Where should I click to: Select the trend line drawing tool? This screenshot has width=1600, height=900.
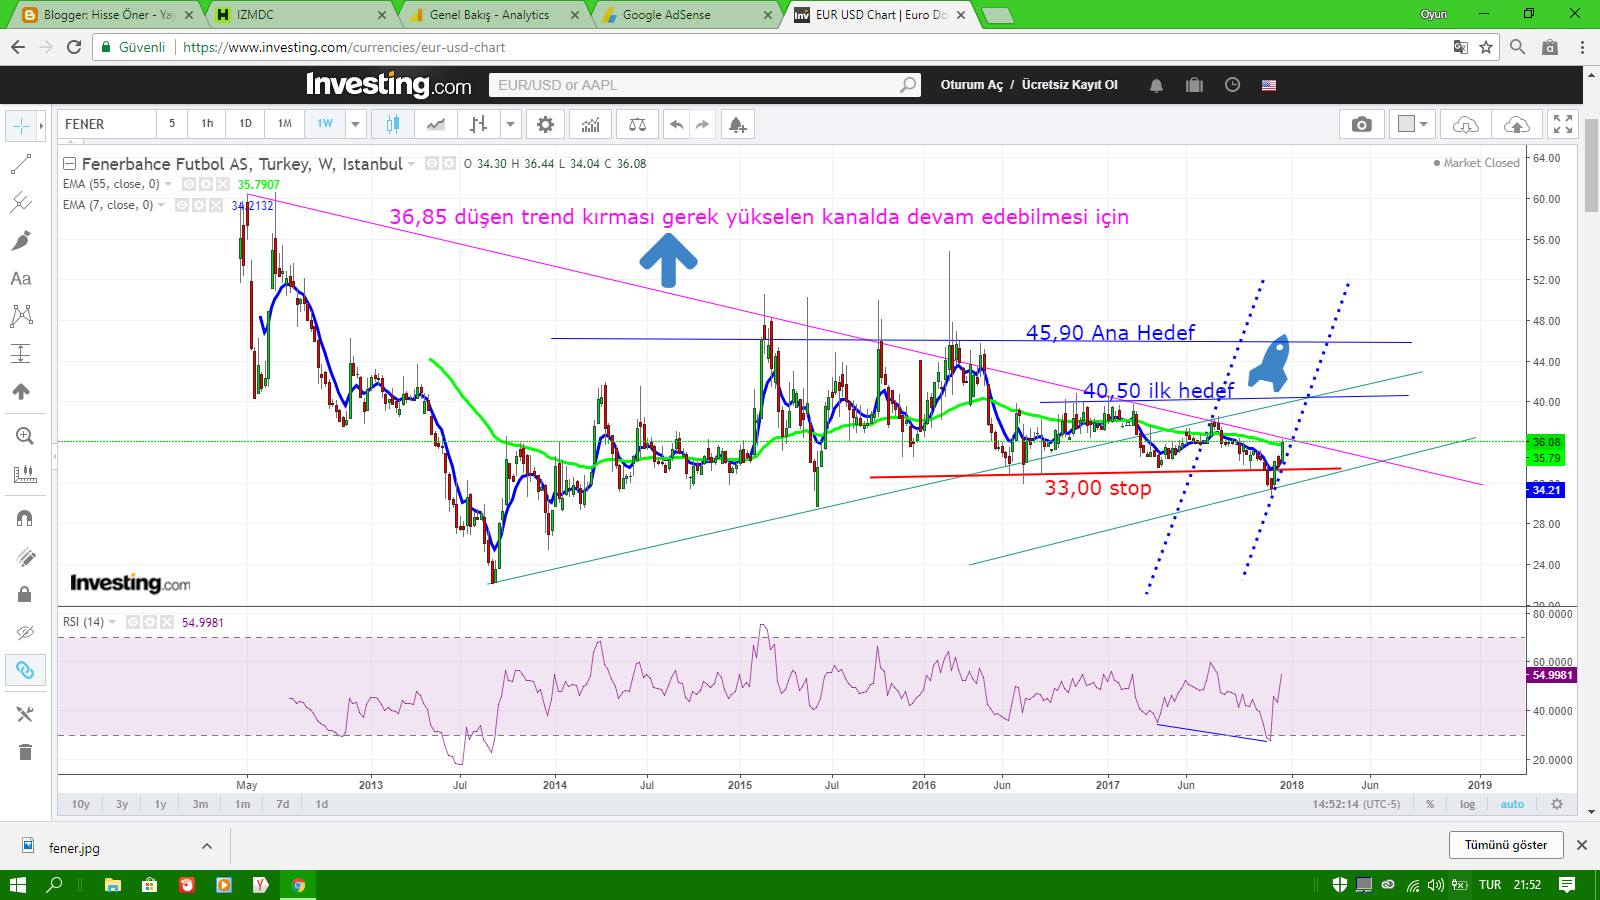21,165
